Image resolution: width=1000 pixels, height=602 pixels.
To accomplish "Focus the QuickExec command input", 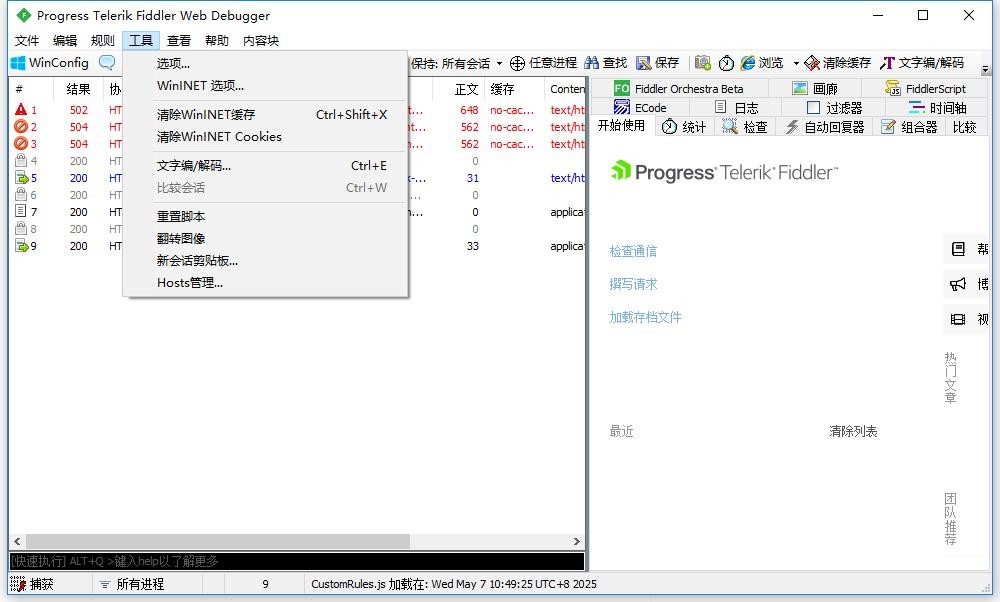I will (297, 561).
